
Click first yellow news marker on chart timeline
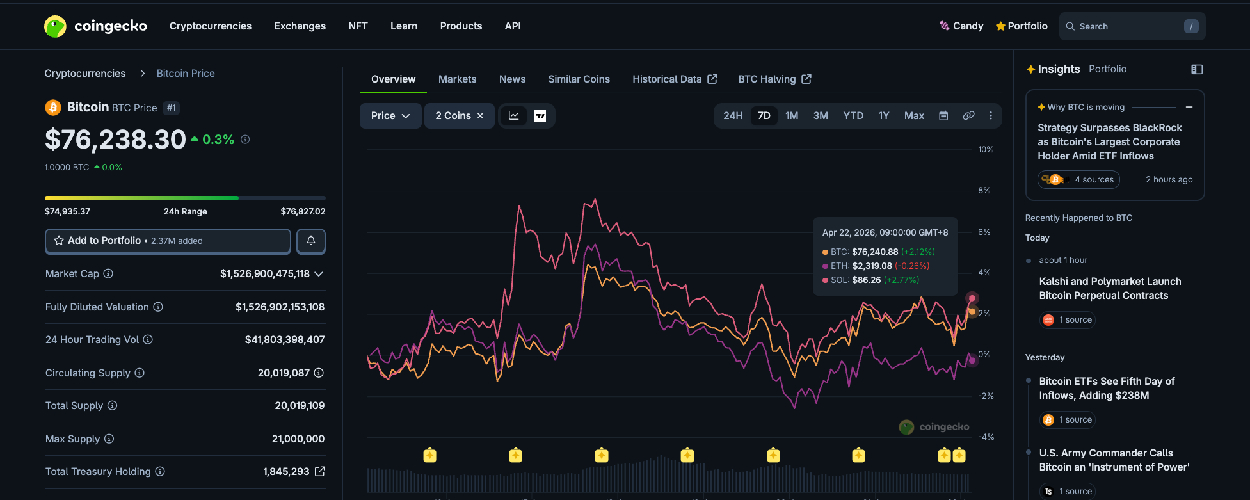[429, 455]
